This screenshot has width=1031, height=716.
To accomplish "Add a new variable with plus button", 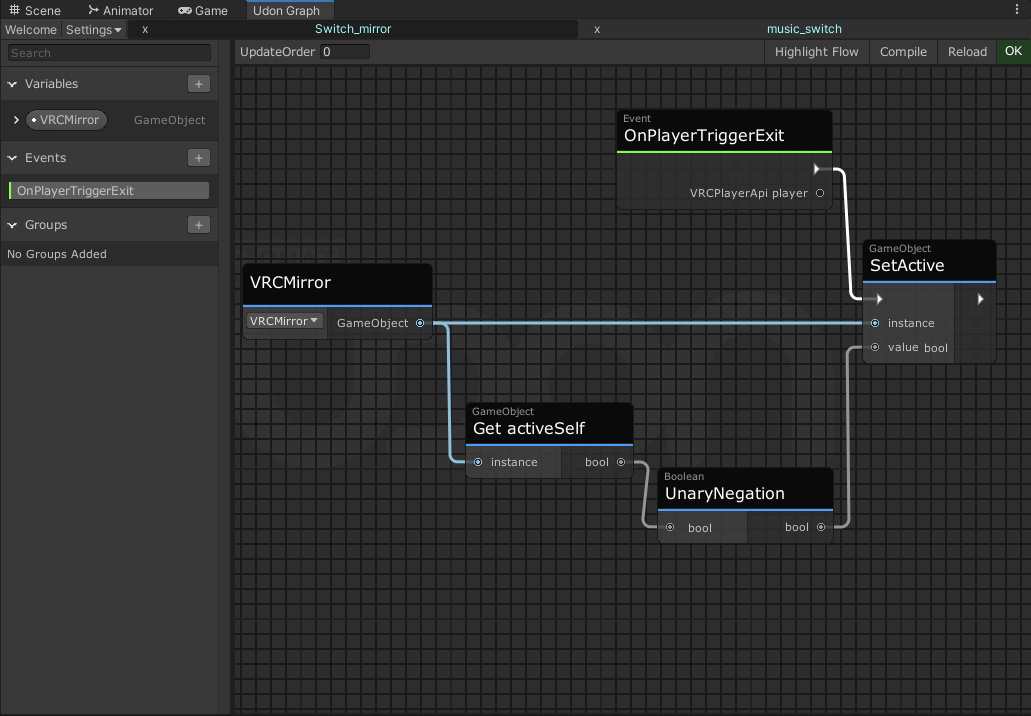I will coord(198,84).
